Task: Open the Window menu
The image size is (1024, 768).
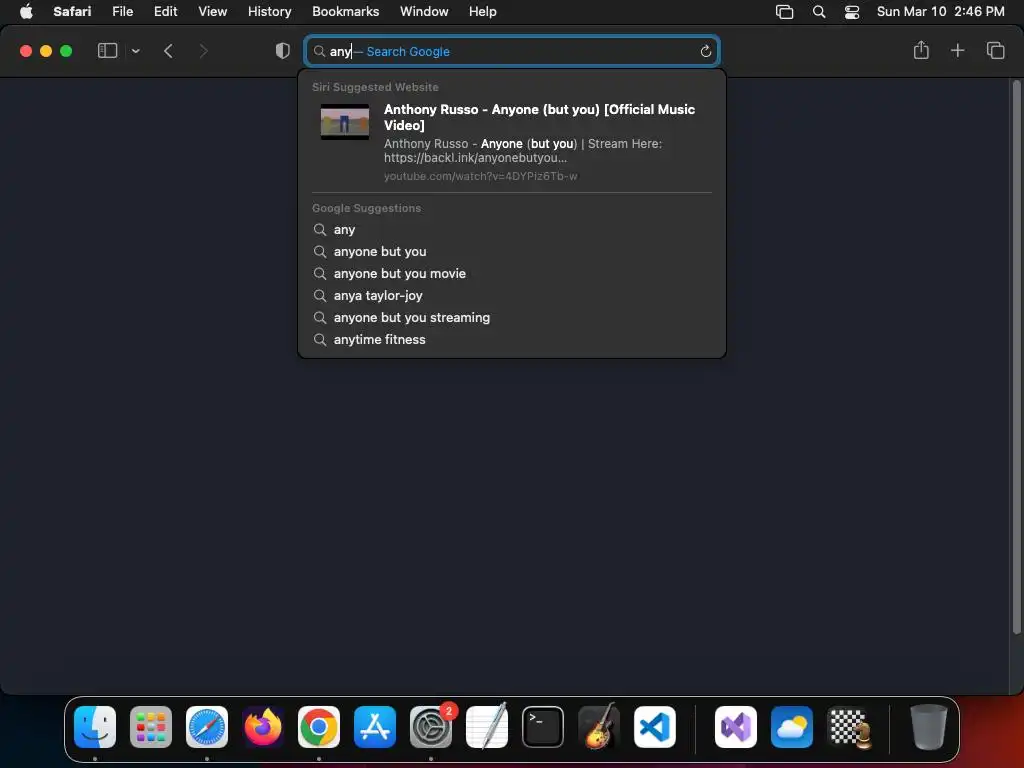Action: tap(424, 11)
